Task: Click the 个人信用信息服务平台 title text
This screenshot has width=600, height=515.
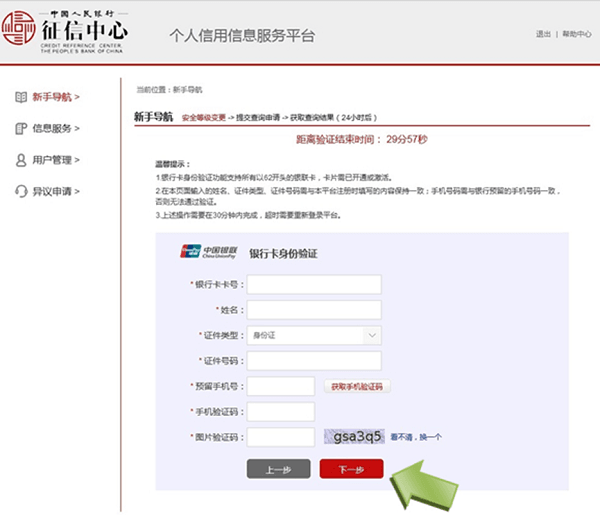Action: (242, 36)
